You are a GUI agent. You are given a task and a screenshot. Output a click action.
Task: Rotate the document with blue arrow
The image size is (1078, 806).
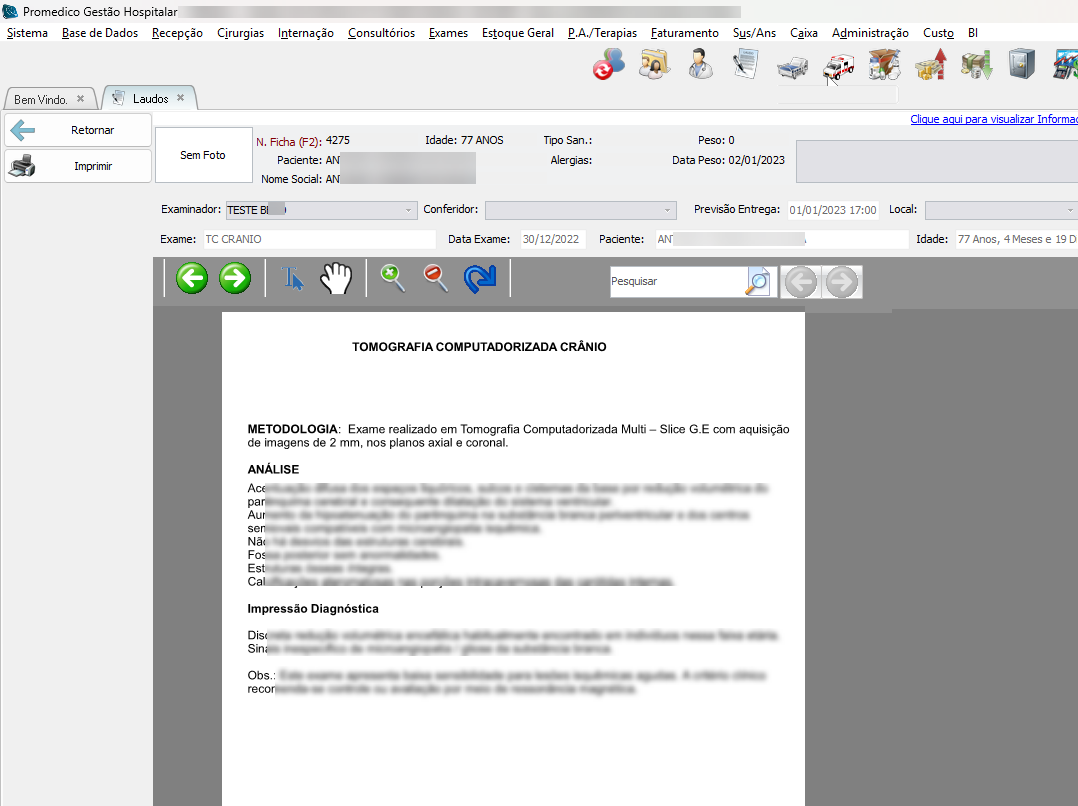point(480,279)
